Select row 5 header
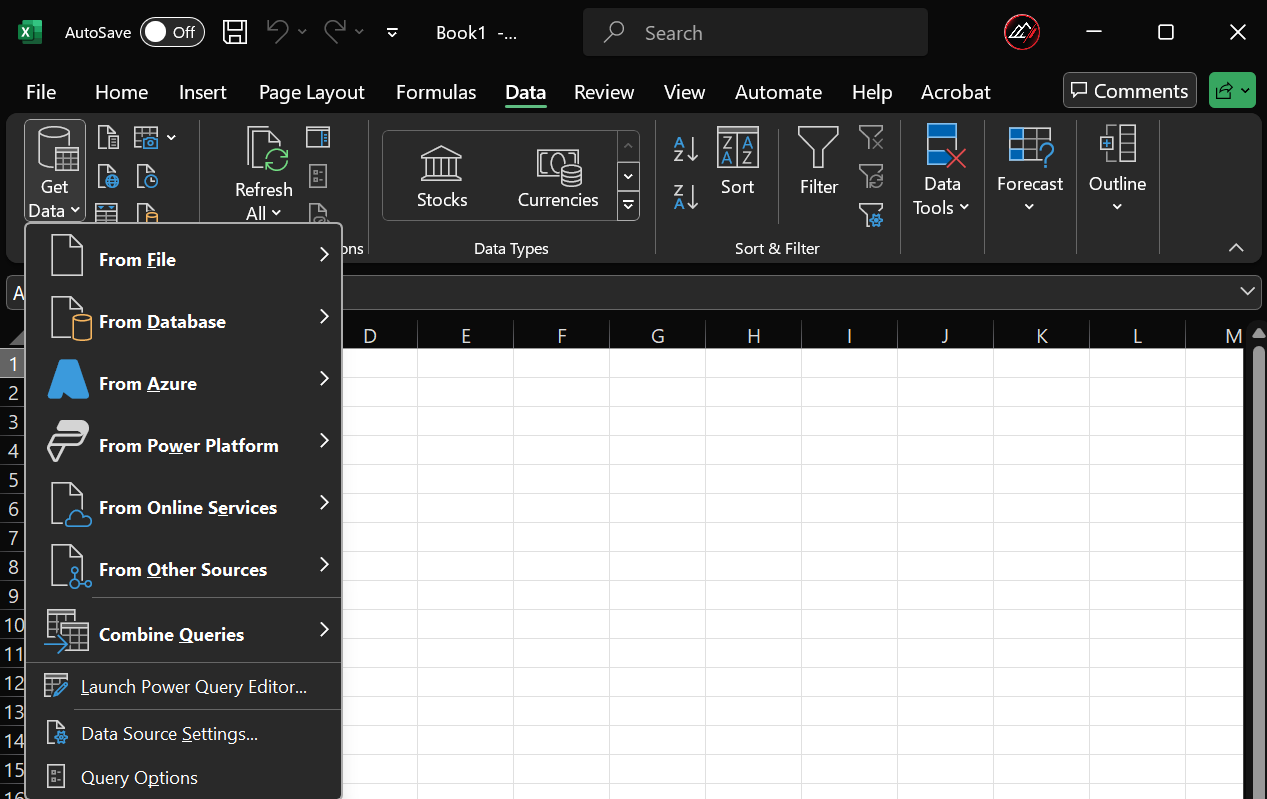This screenshot has width=1267, height=799. 13,479
